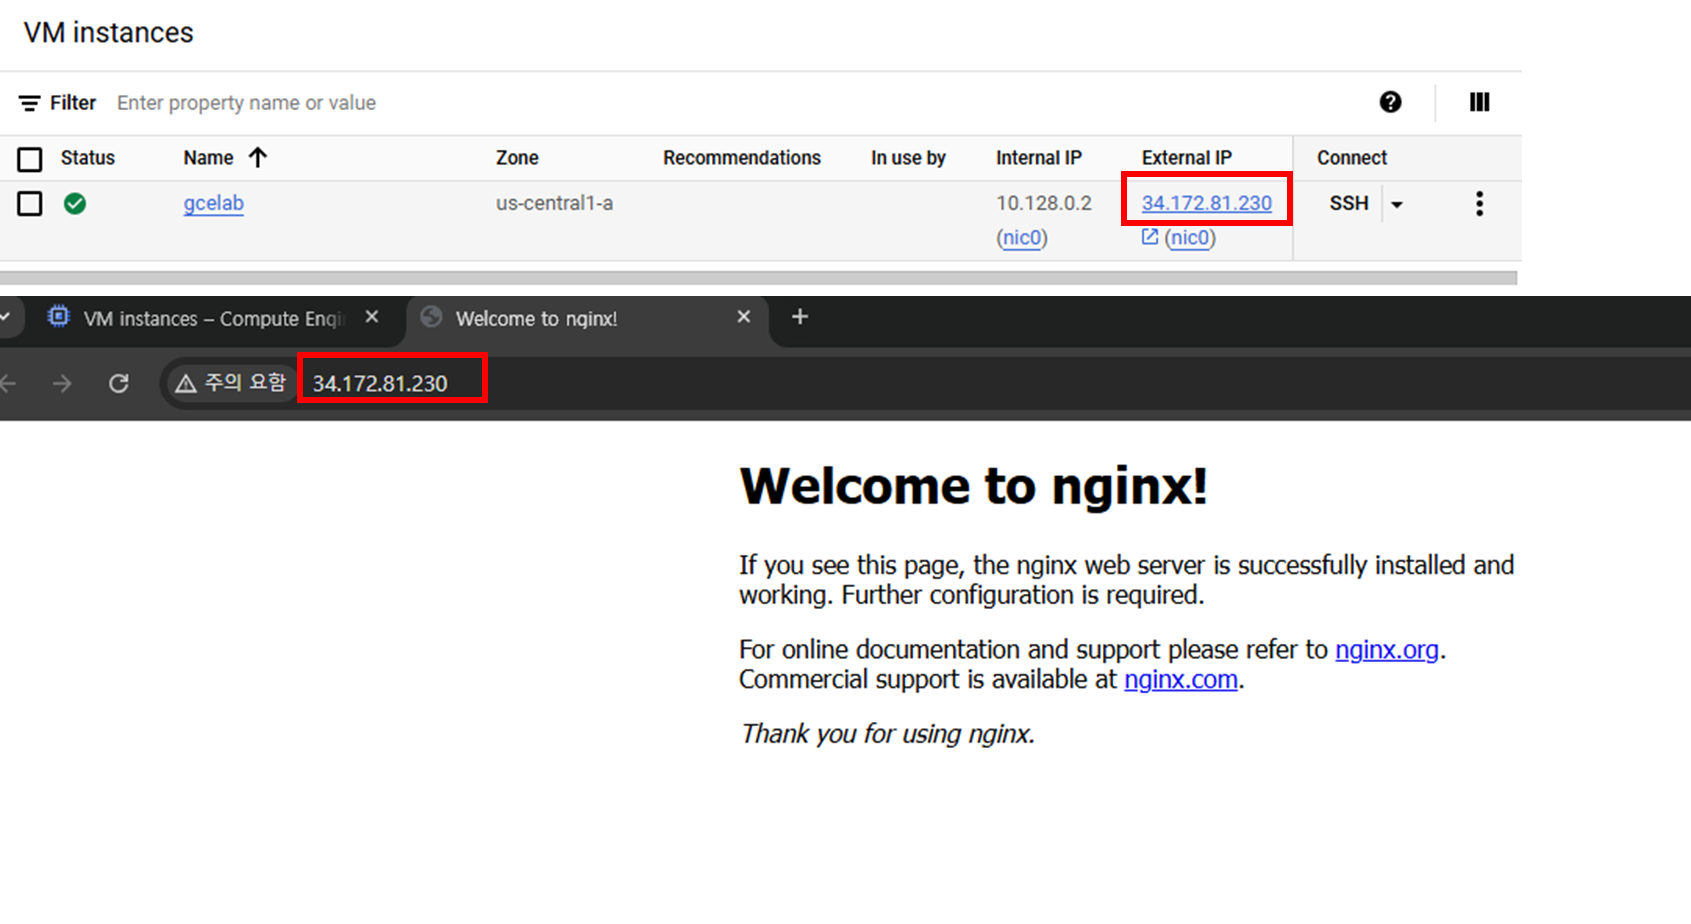Click the In use by column header
Image resolution: width=1691 pixels, height=924 pixels.
[x=908, y=158]
